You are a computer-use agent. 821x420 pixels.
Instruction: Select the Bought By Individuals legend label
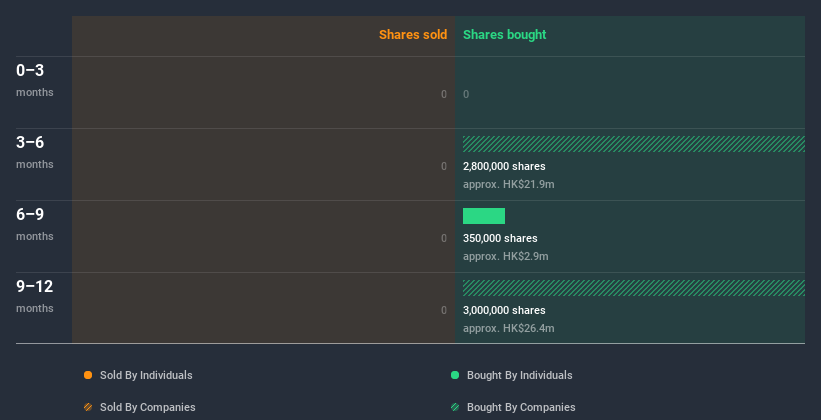pos(519,375)
